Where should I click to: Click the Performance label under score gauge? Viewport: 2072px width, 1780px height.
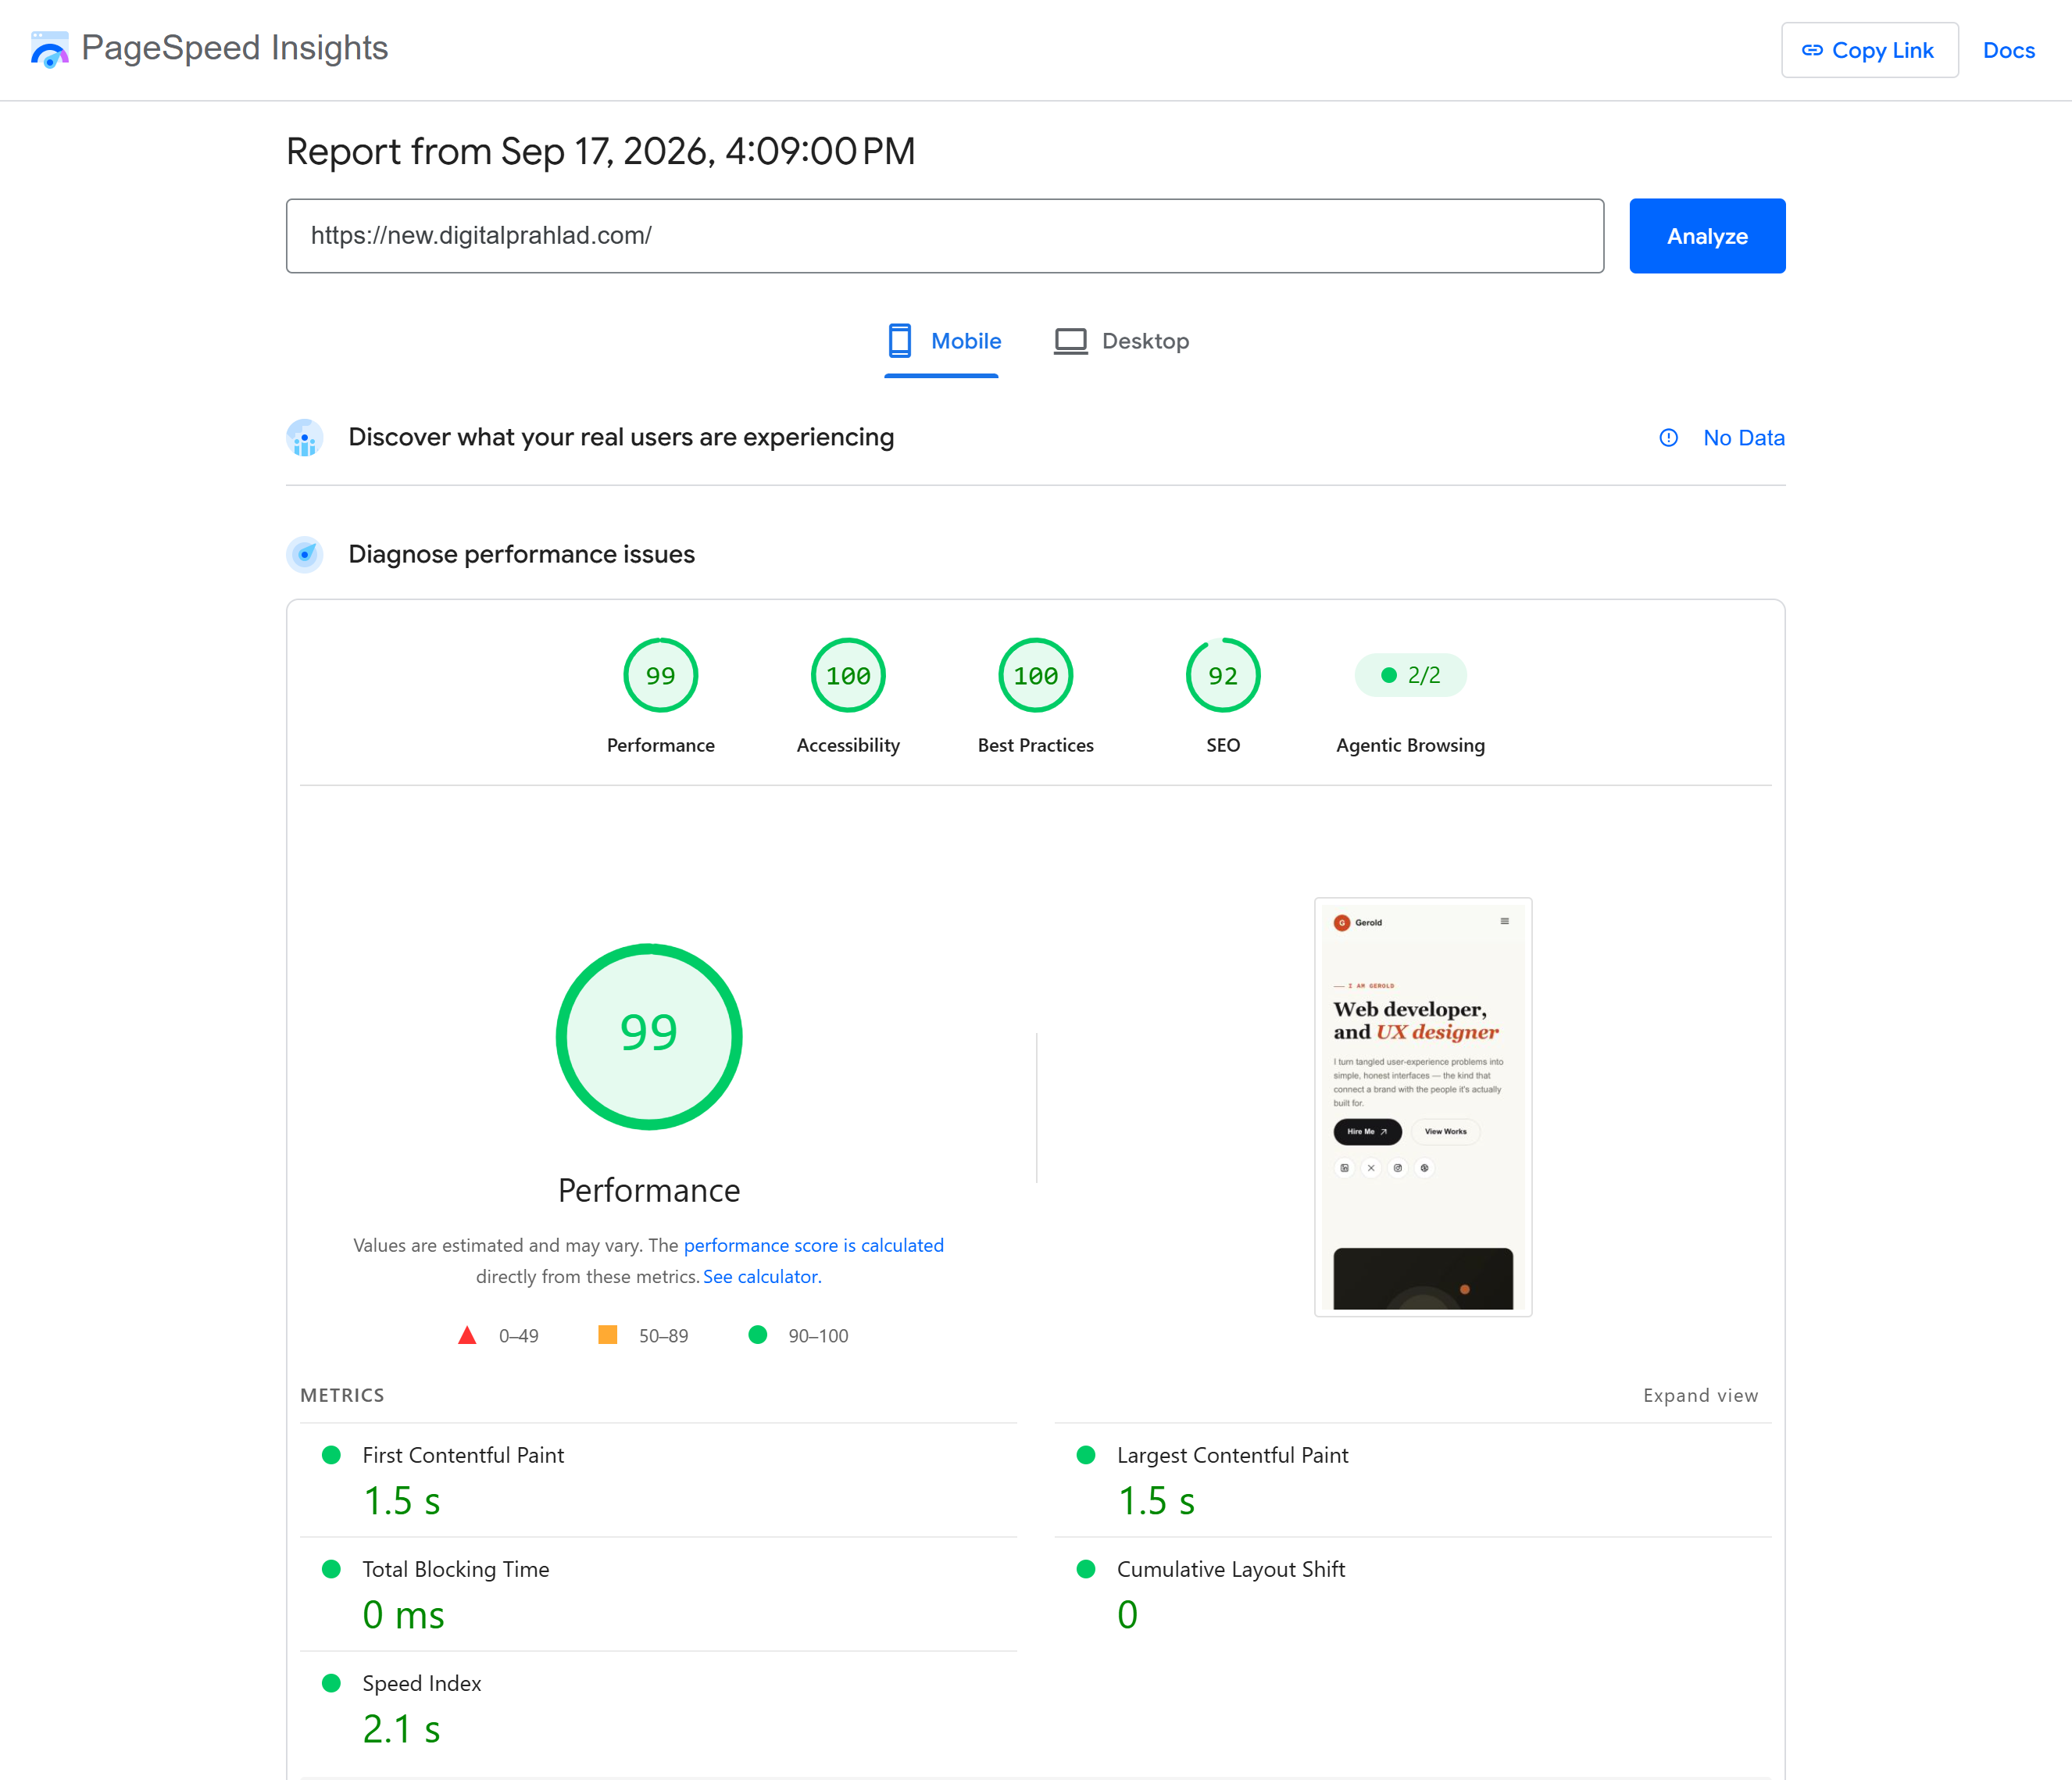tap(660, 745)
